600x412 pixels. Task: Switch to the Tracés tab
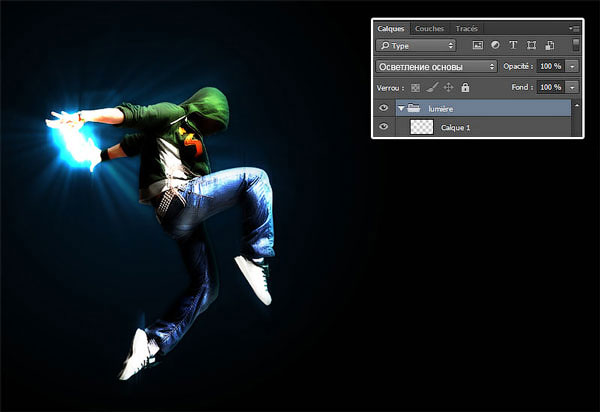click(x=465, y=29)
